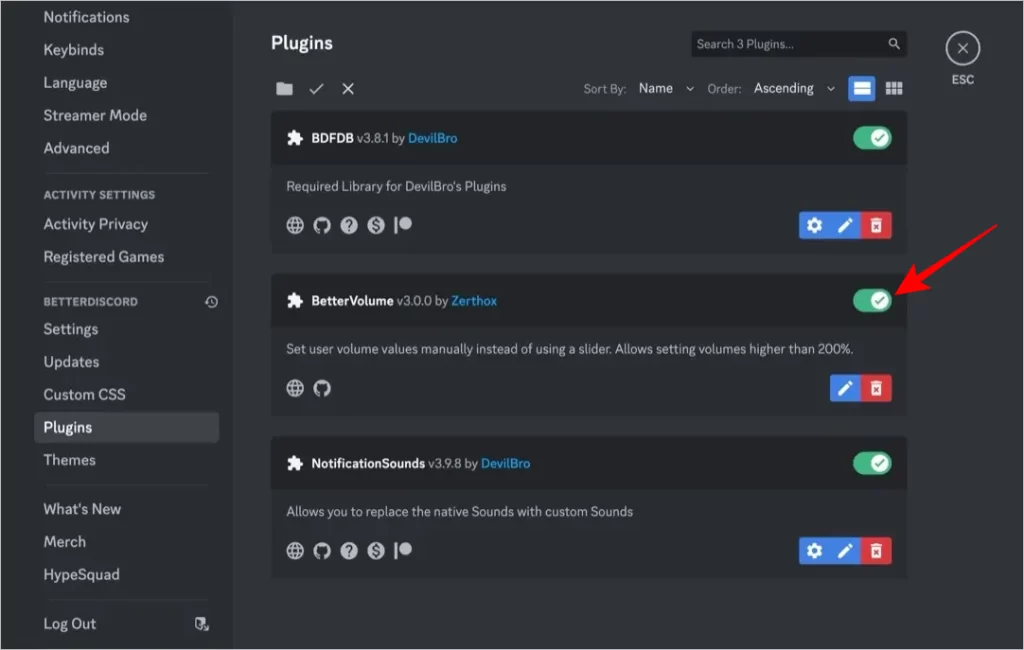The image size is (1024, 650).
Task: Delete NotificationSounds plugin with trash icon
Action: click(876, 551)
